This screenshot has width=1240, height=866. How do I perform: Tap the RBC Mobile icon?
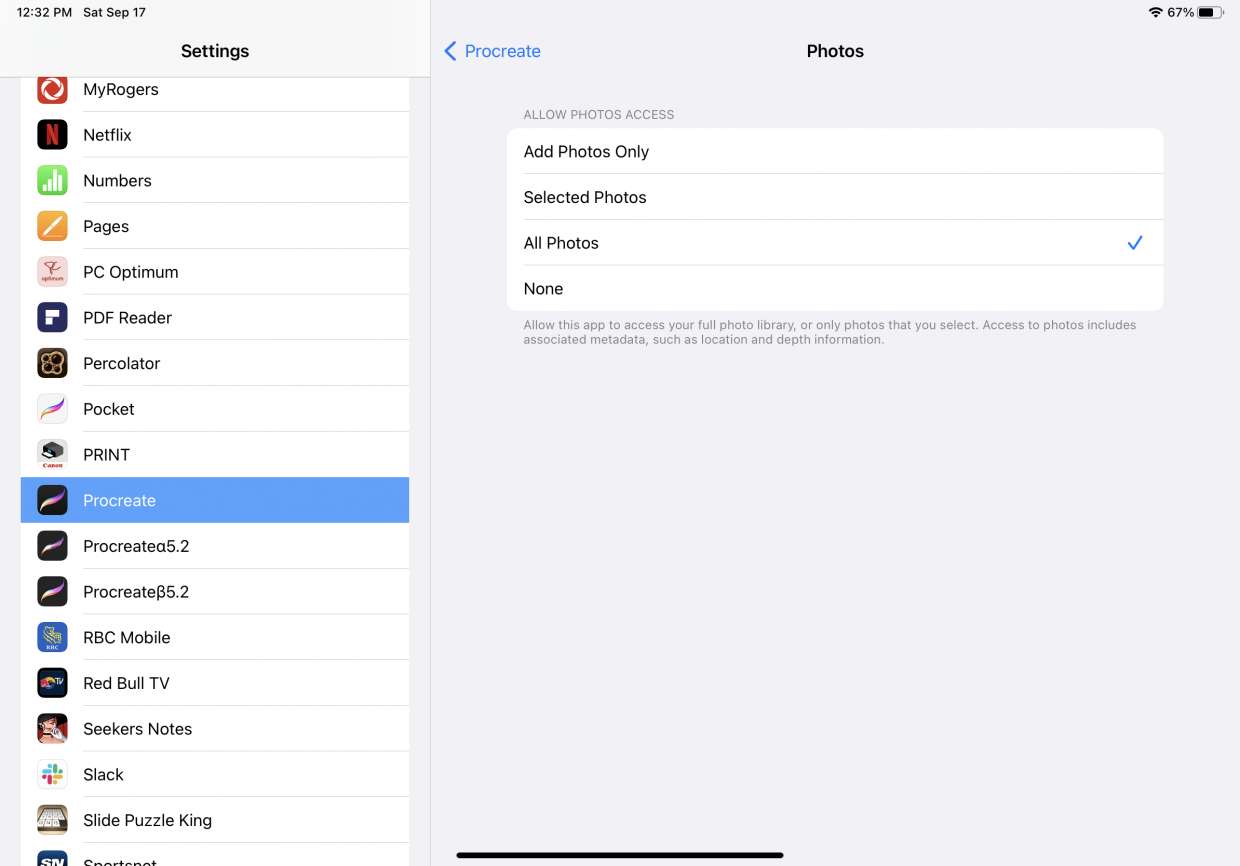coord(52,638)
